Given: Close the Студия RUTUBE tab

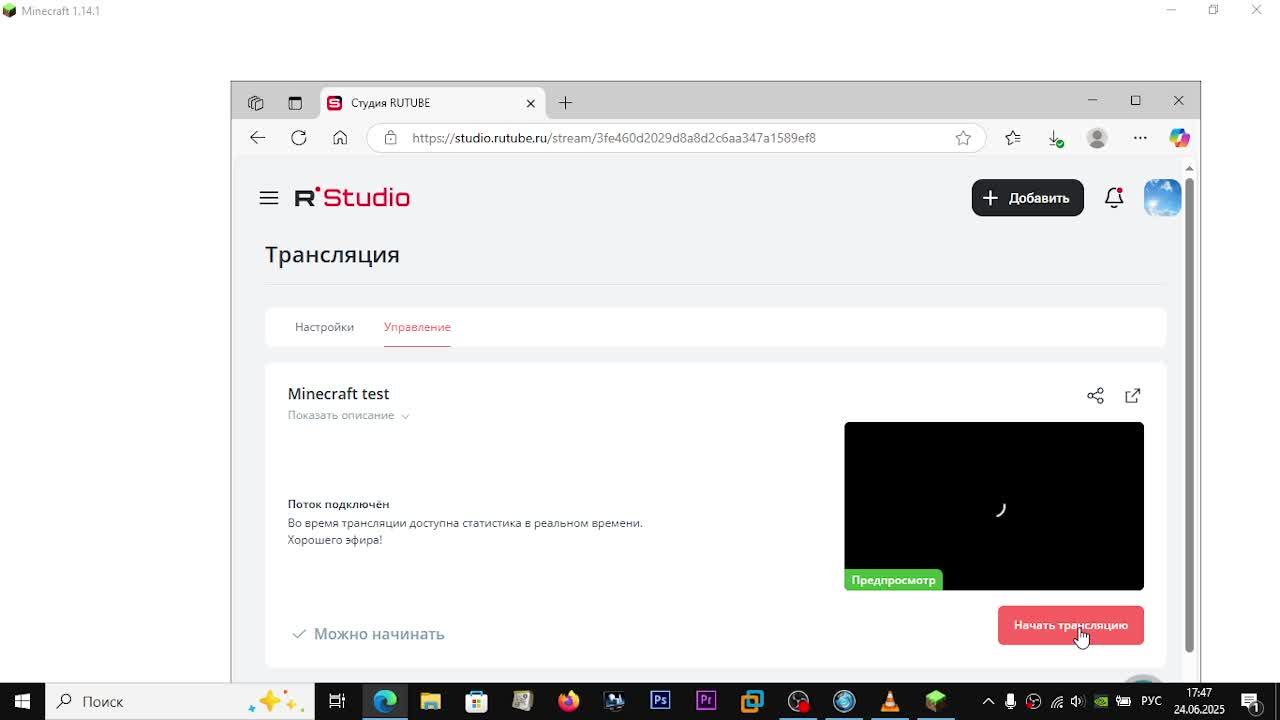Looking at the screenshot, I should pyautogui.click(x=530, y=103).
